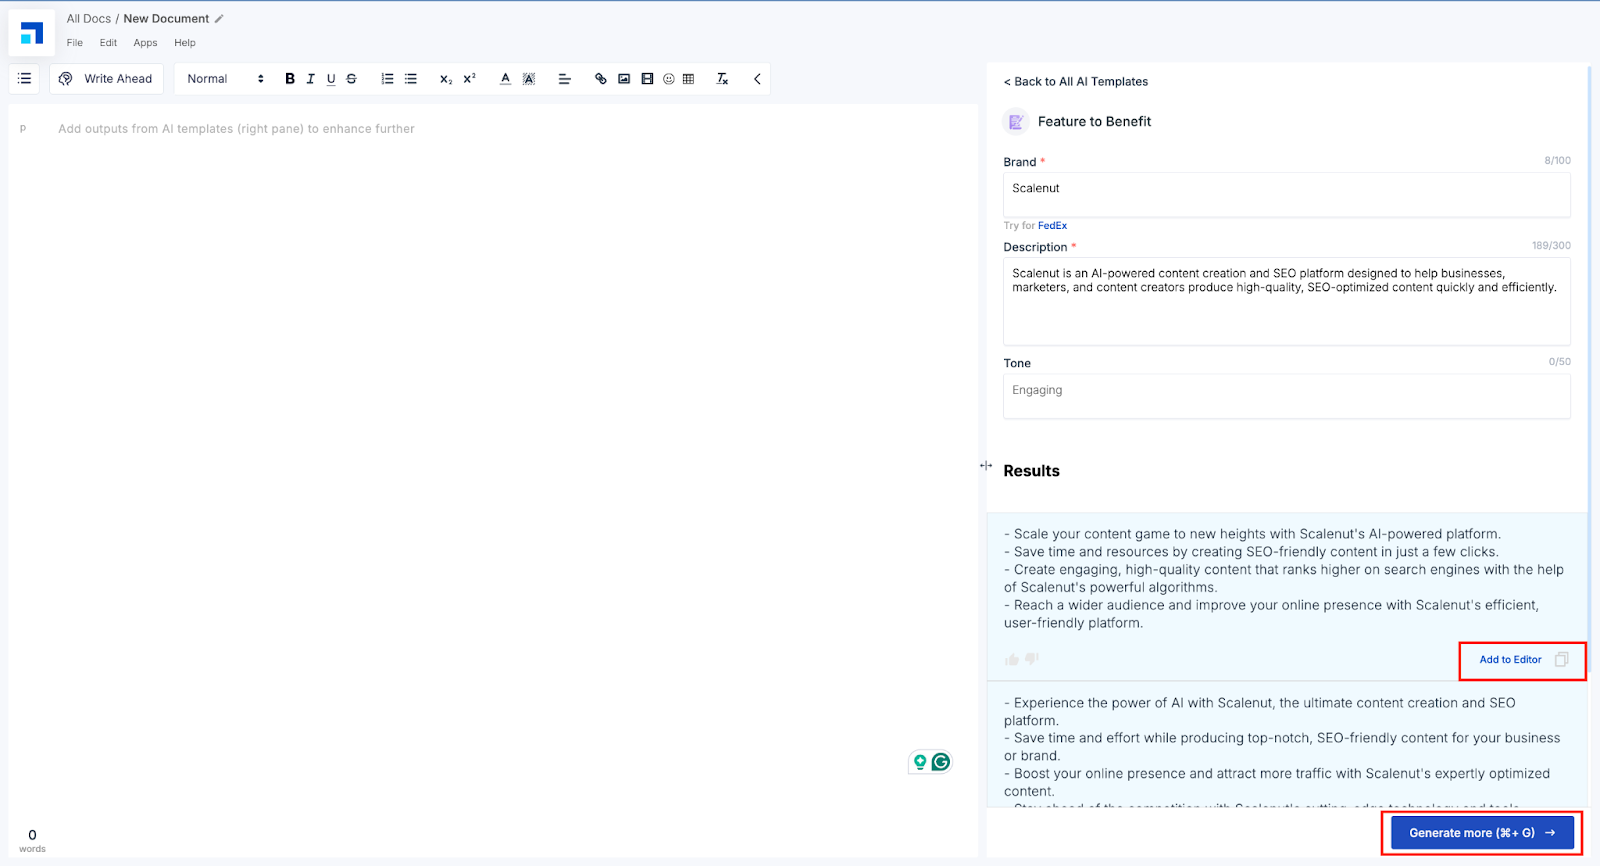
Task: Click the Feature to Benefit template icon
Action: pyautogui.click(x=1016, y=122)
